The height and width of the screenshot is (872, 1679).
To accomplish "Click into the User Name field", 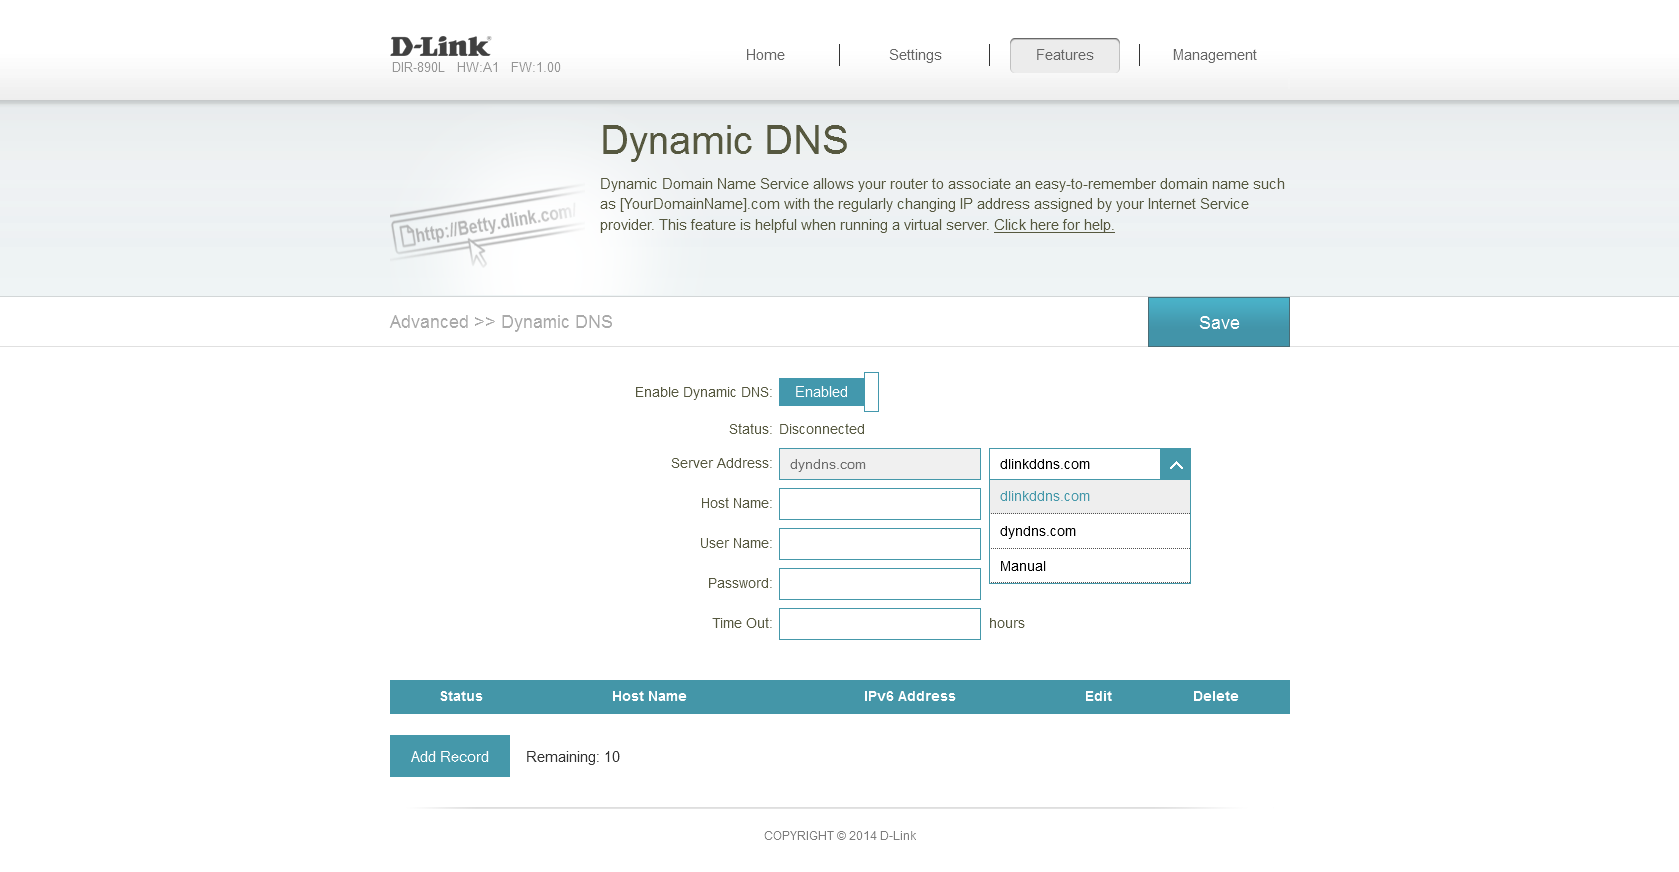I will [x=880, y=544].
